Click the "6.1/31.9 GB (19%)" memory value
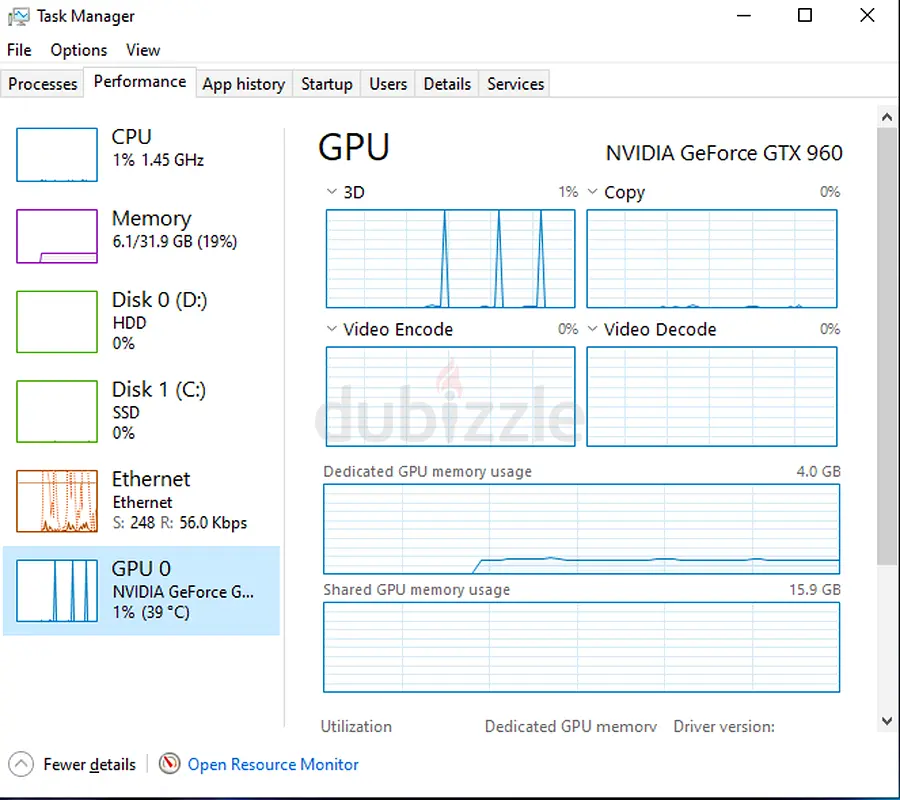 [x=174, y=241]
